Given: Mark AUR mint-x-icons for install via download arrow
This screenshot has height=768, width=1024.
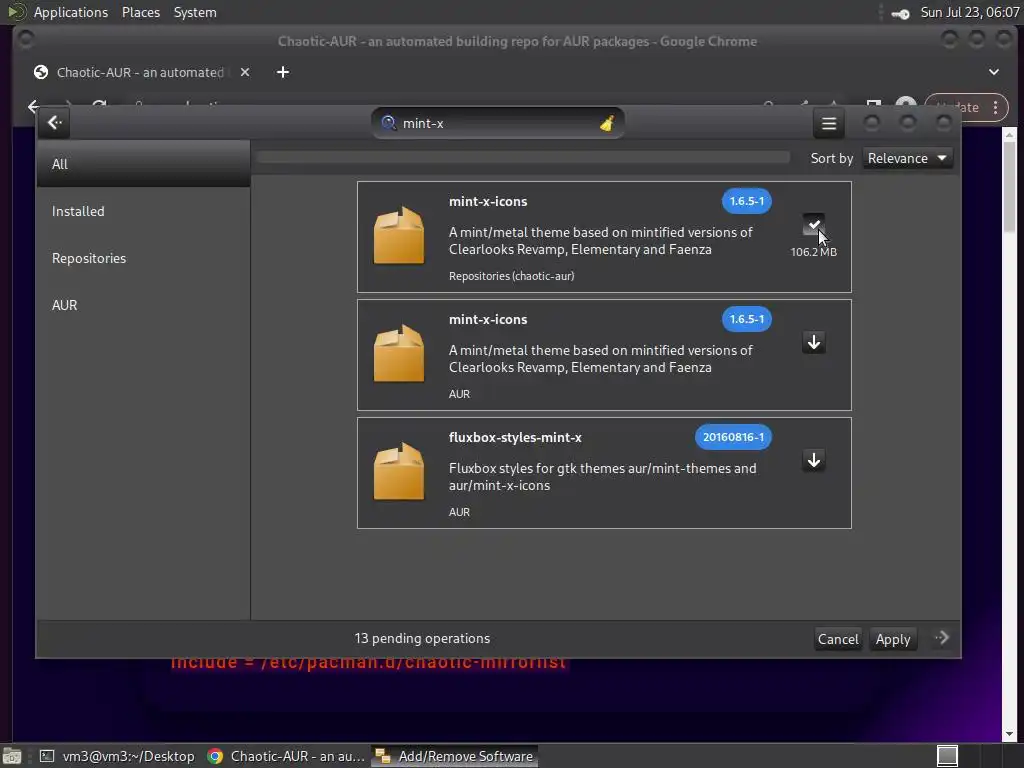Looking at the screenshot, I should pyautogui.click(x=814, y=342).
